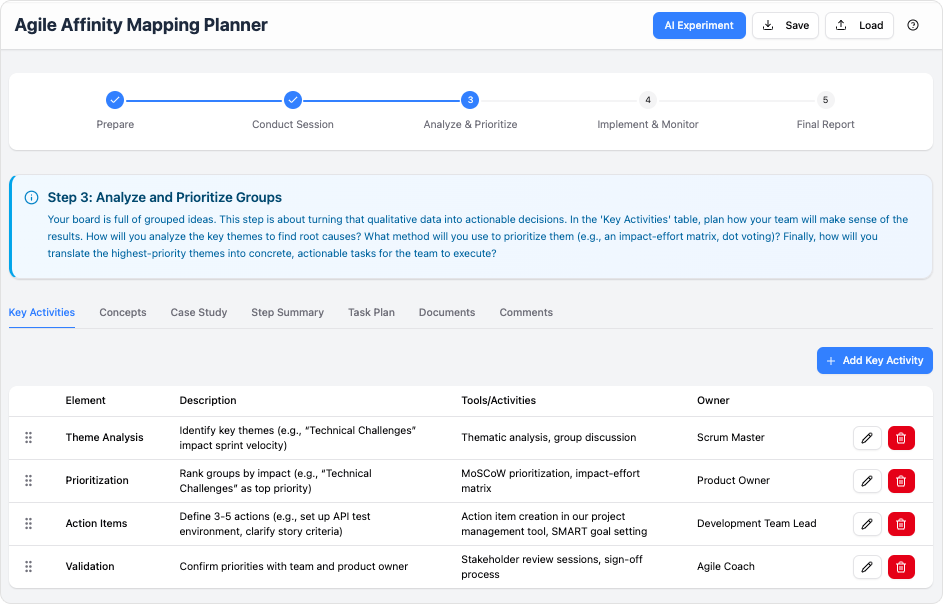
Task: Click the info icon beside Step 3 heading
Action: [31, 197]
